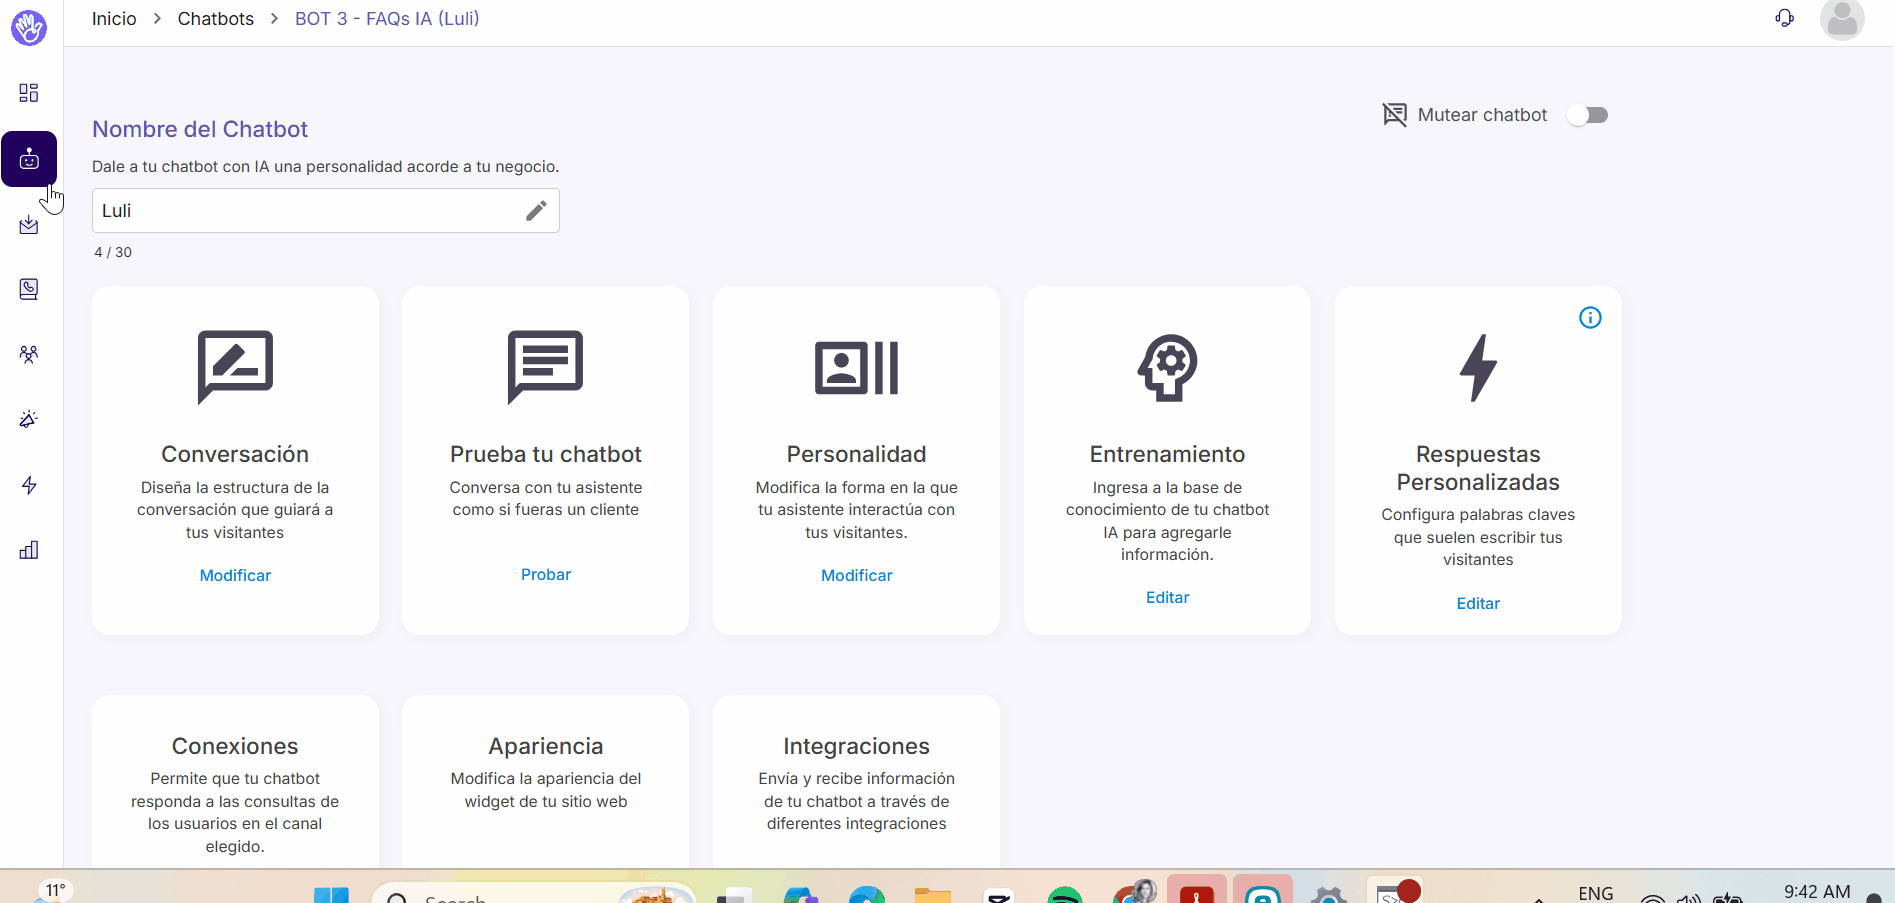Open the team people icon in sidebar

click(29, 355)
